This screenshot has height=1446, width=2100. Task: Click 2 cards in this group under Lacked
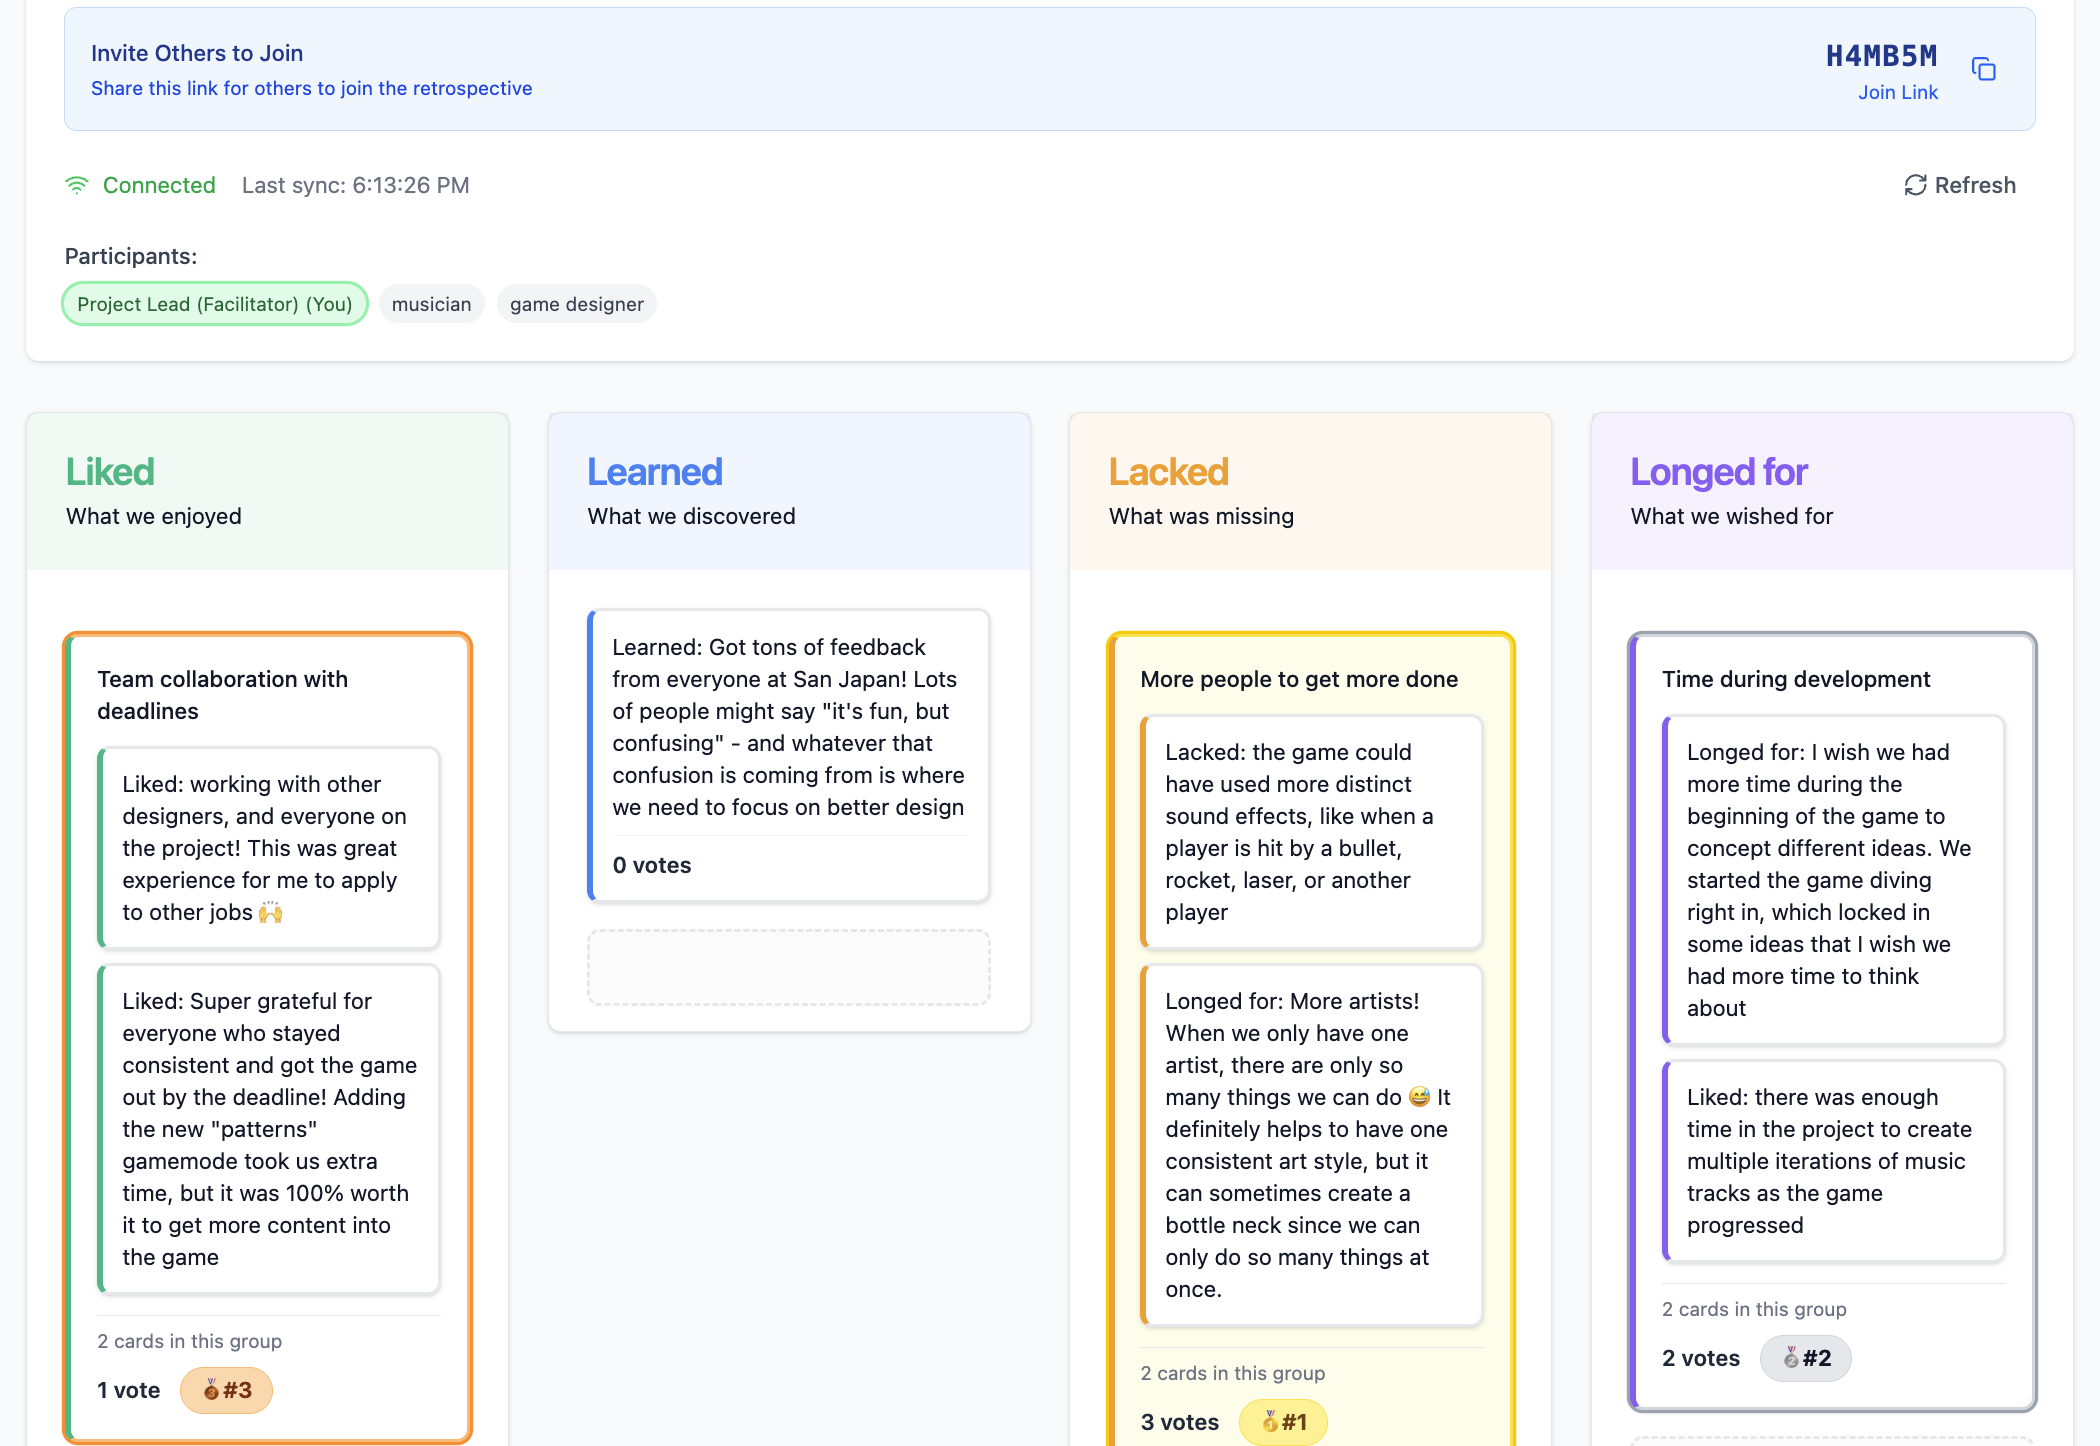click(1232, 1373)
